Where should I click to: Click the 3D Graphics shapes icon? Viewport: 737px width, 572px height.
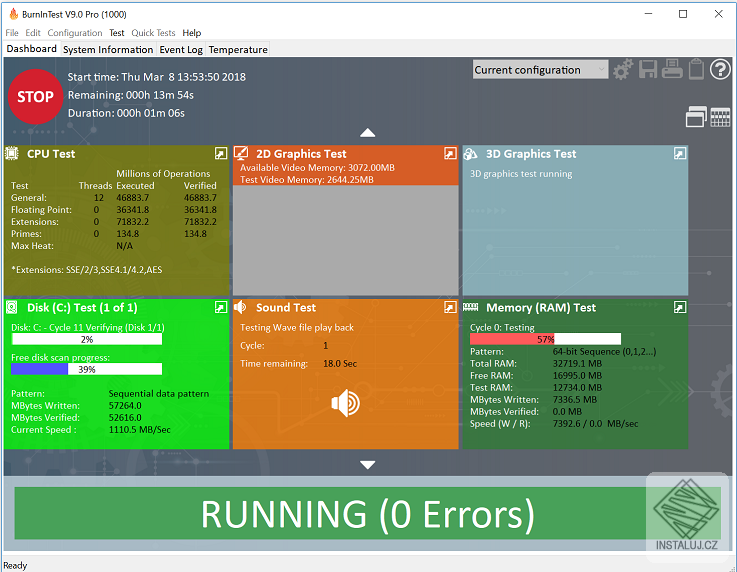tap(470, 154)
